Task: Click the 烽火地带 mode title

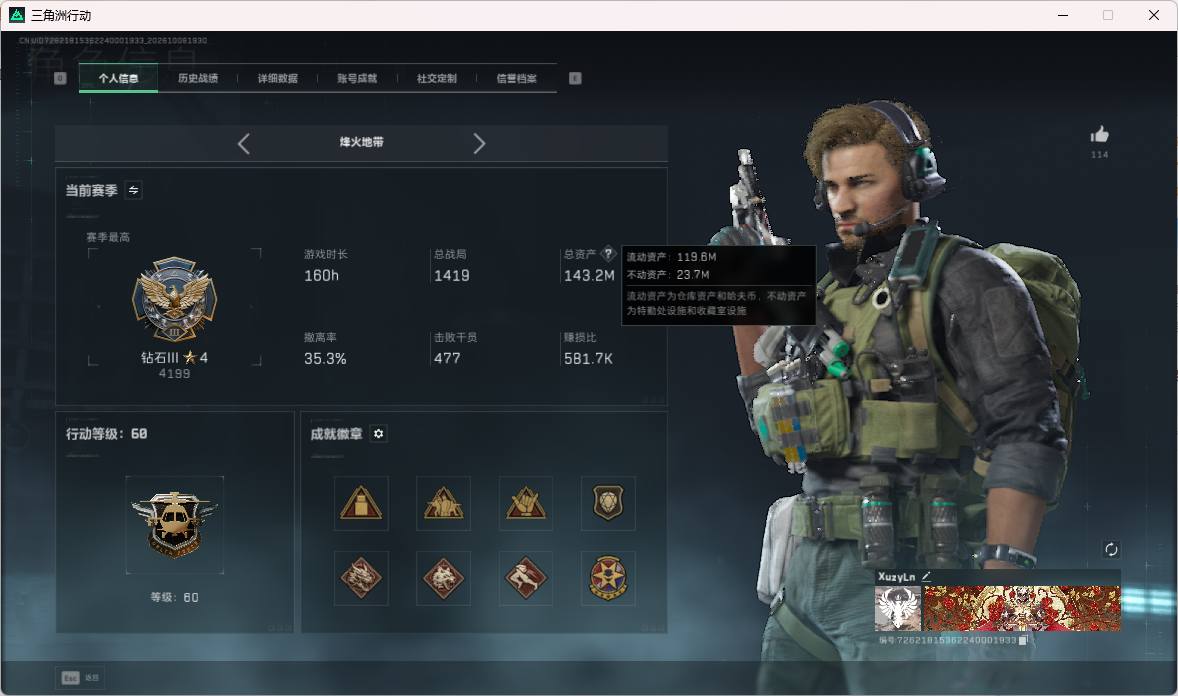Action: pos(361,142)
